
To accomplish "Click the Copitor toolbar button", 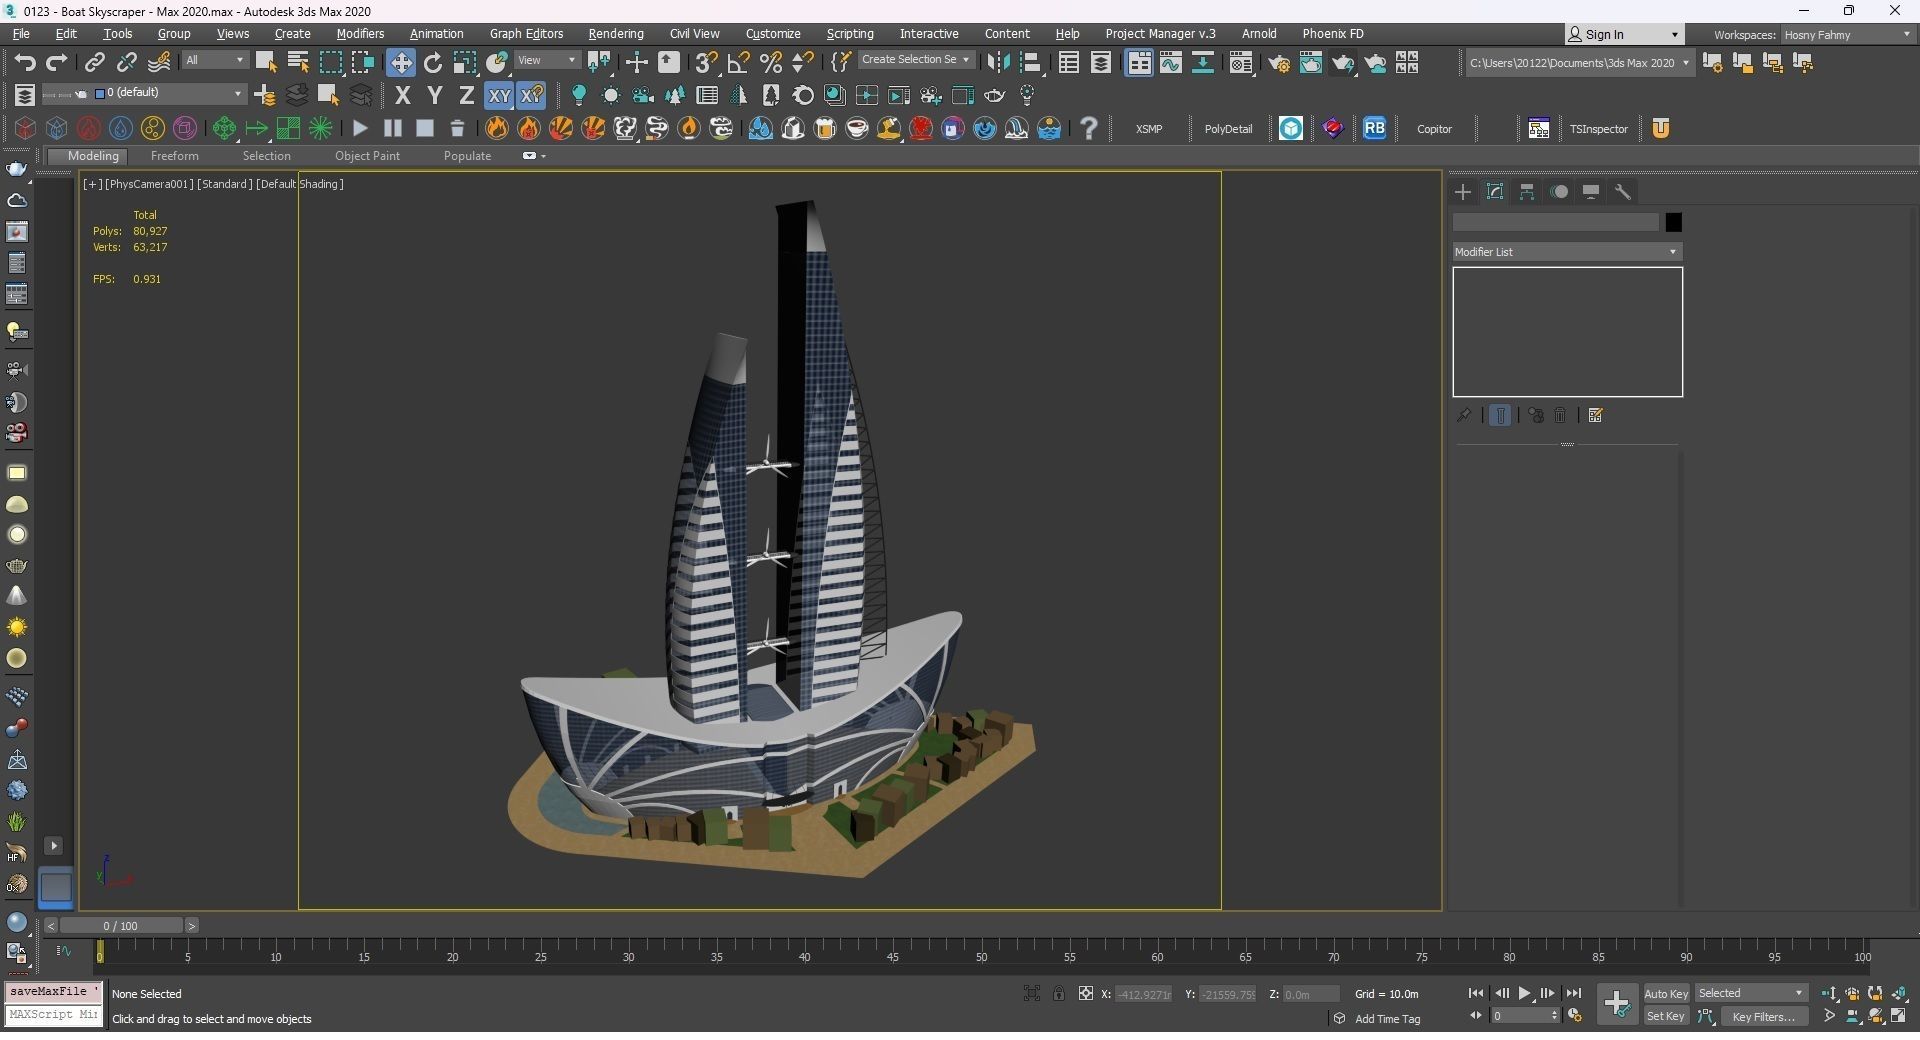I will (1434, 129).
